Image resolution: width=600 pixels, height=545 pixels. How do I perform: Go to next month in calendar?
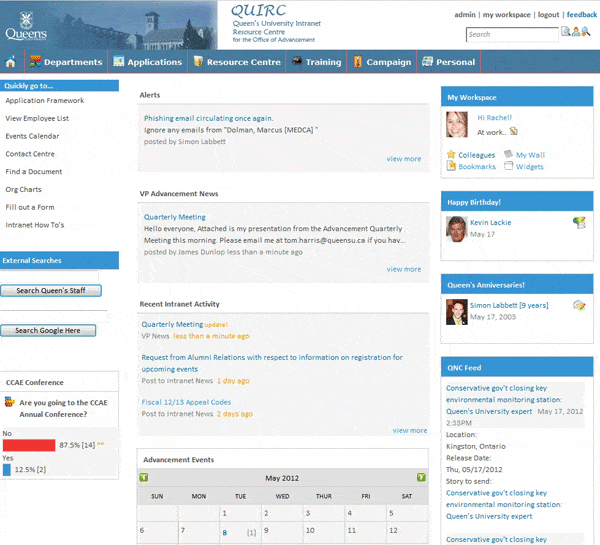tap(421, 477)
